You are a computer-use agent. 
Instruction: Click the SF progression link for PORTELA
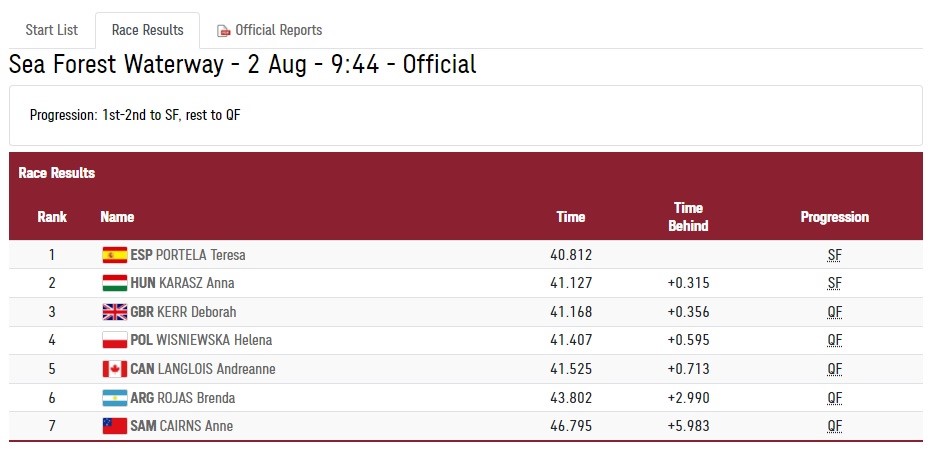tap(834, 255)
